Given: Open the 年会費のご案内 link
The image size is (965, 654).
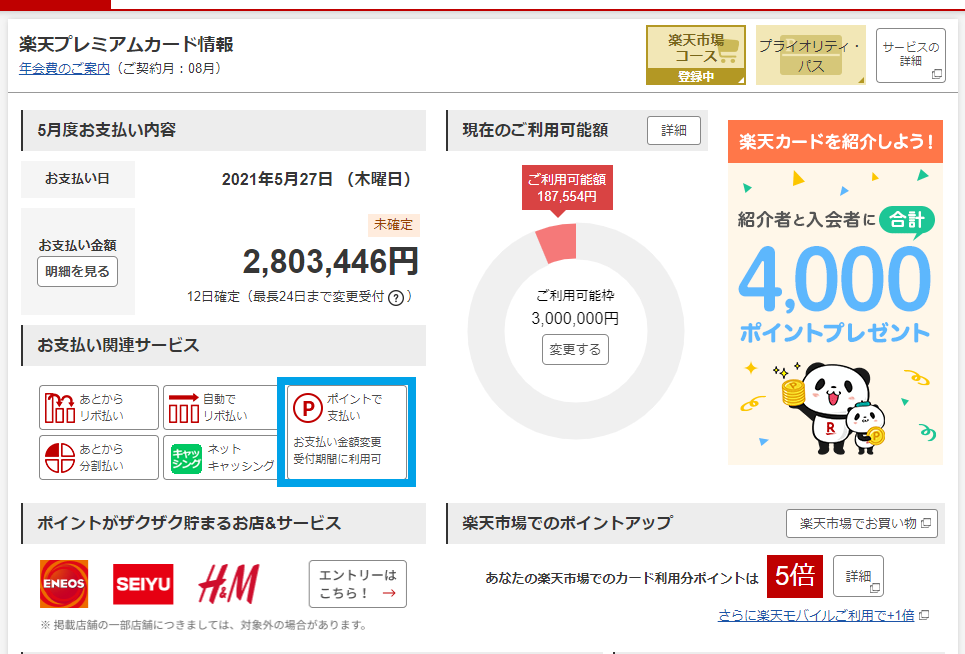Looking at the screenshot, I should click(64, 68).
